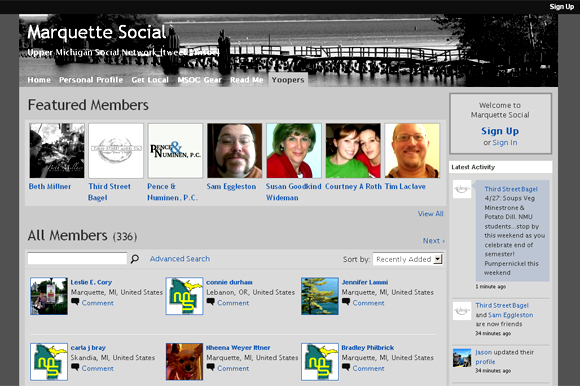The height and width of the screenshot is (386, 580).
Task: Open Advanced Search link
Action: (180, 259)
